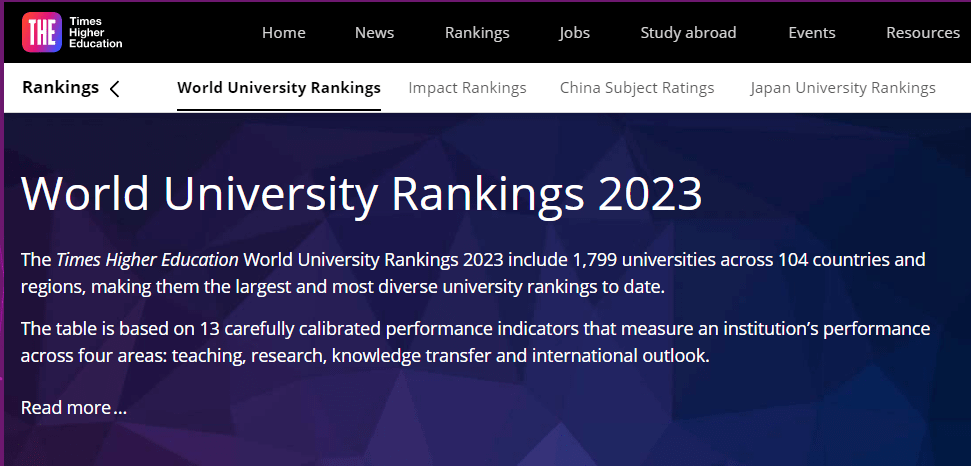Open the Home menu item
The width and height of the screenshot is (971, 466).
(x=284, y=33)
